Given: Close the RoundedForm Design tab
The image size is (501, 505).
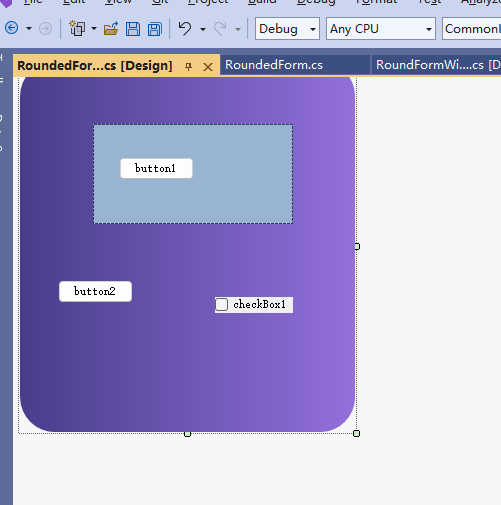Looking at the screenshot, I should click(x=208, y=67).
